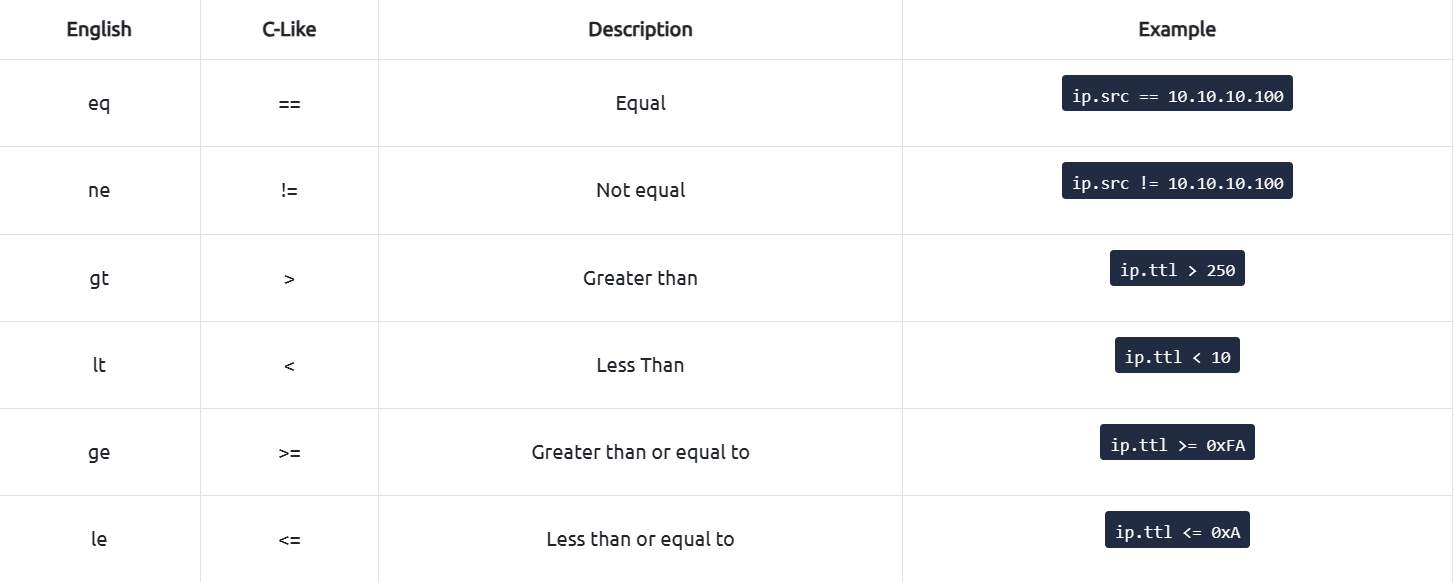Click the 'Greater than or equal to' description

[640, 452]
